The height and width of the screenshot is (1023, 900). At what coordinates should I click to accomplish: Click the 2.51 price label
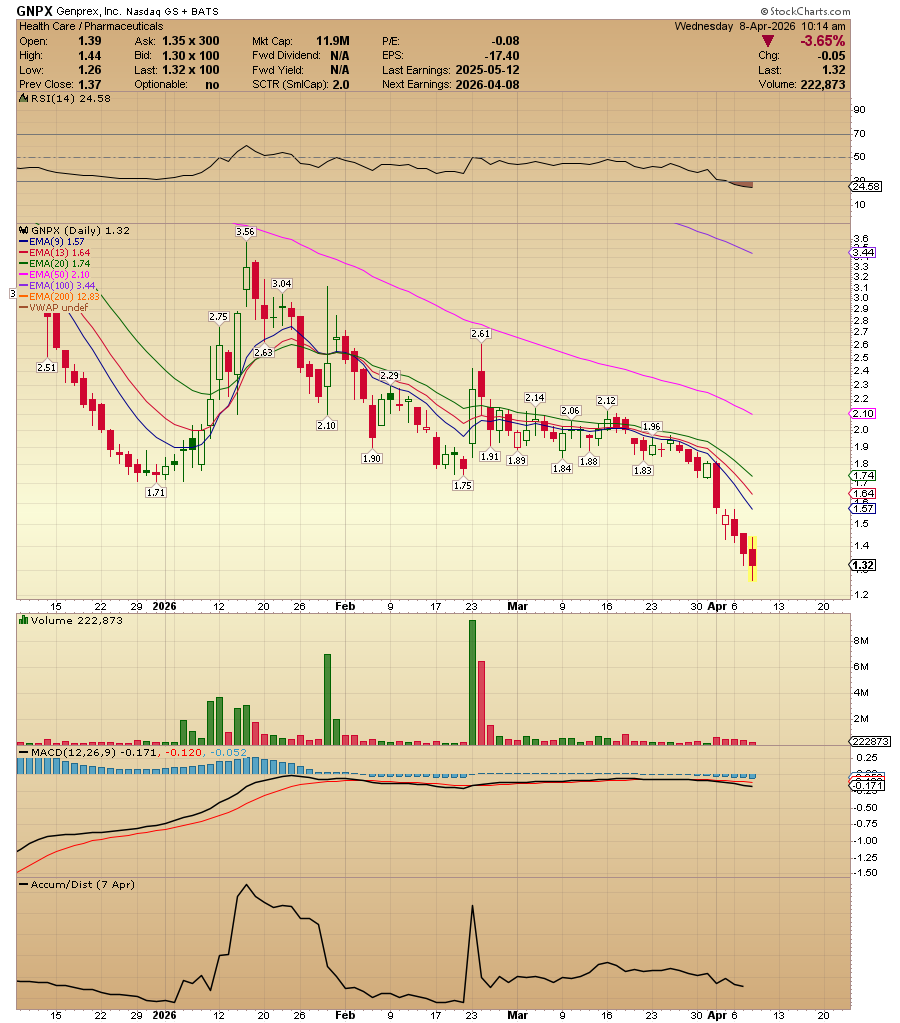click(47, 367)
